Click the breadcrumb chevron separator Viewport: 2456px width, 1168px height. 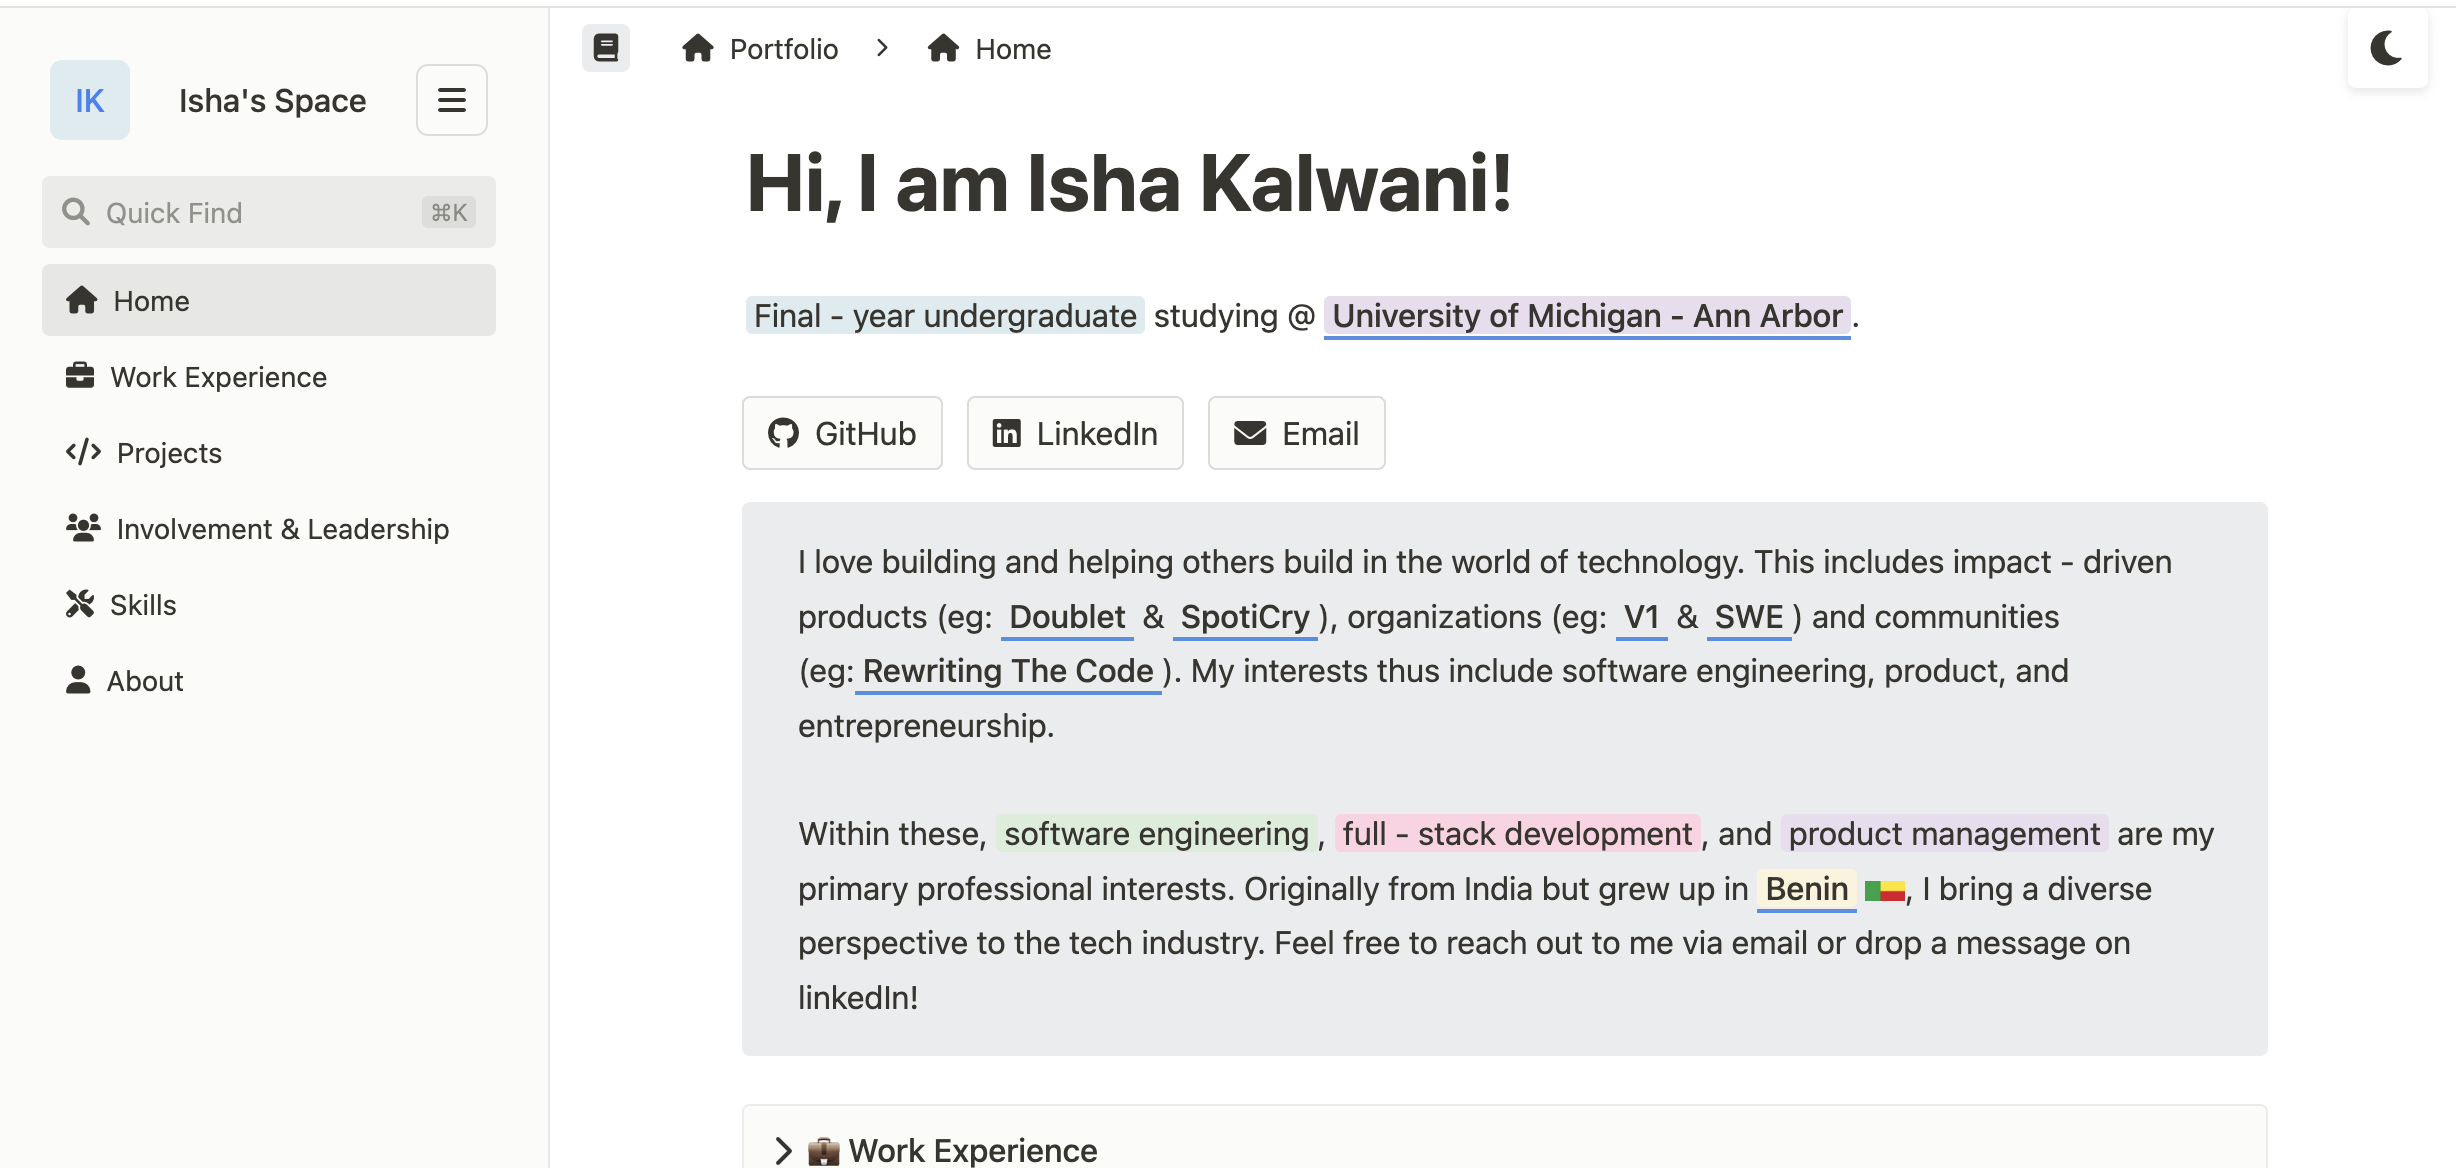tap(882, 48)
